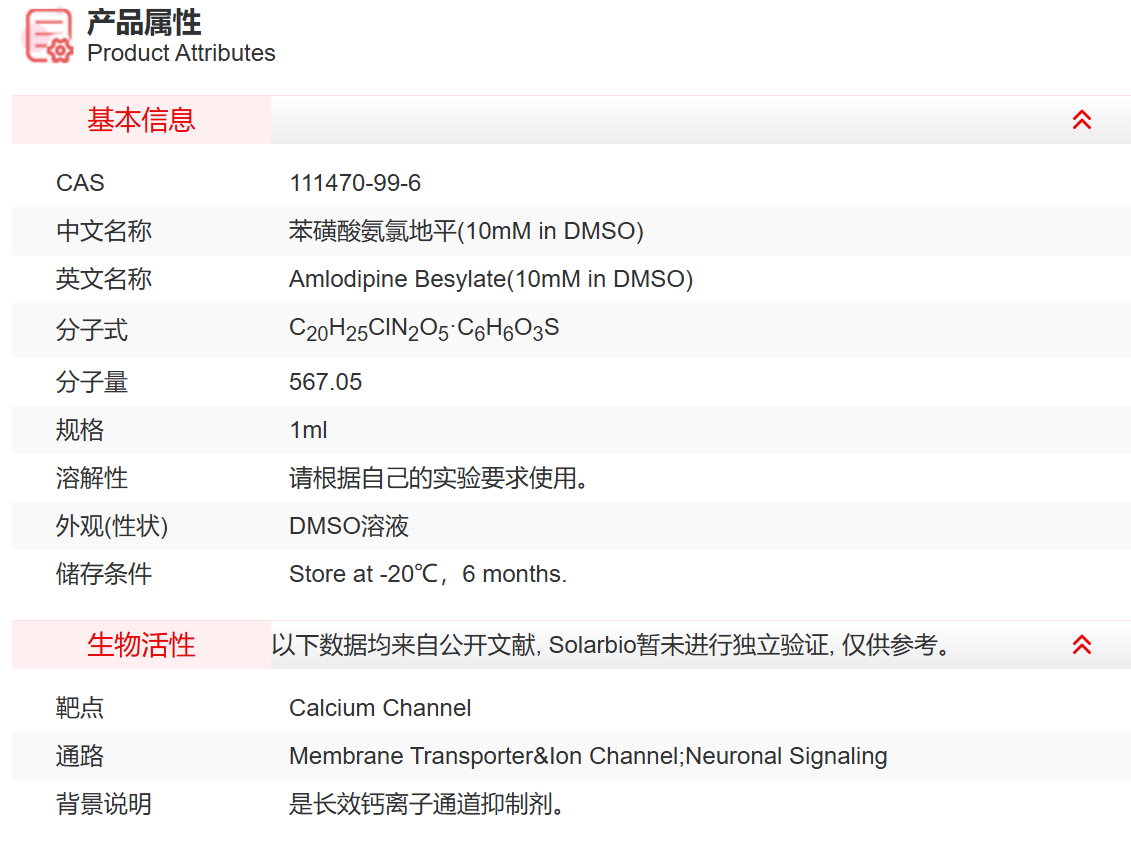Select the DMSO溶液 appearance value
The width and height of the screenshot is (1131, 859).
coord(348,526)
